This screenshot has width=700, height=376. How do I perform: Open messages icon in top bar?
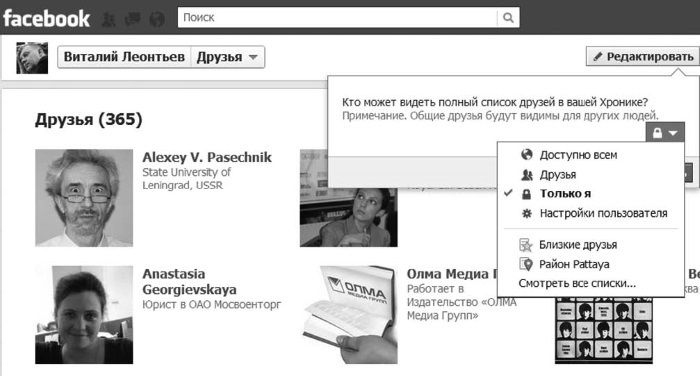(133, 19)
